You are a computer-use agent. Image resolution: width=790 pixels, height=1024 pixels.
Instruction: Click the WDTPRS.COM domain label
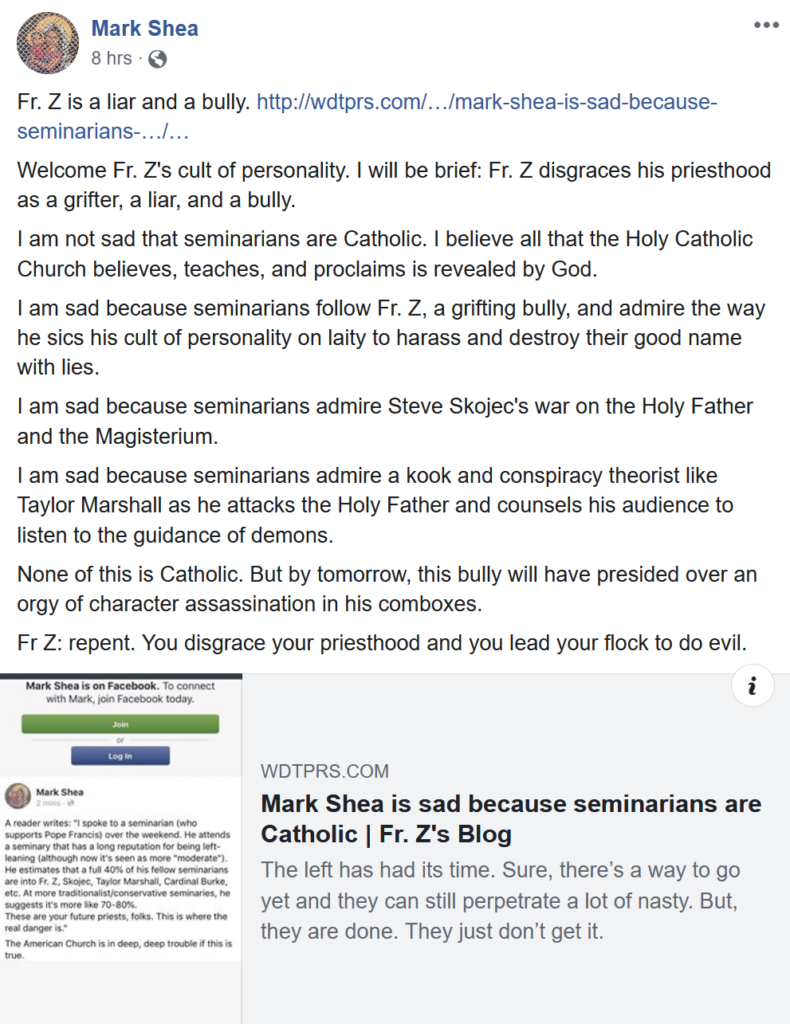tap(325, 771)
